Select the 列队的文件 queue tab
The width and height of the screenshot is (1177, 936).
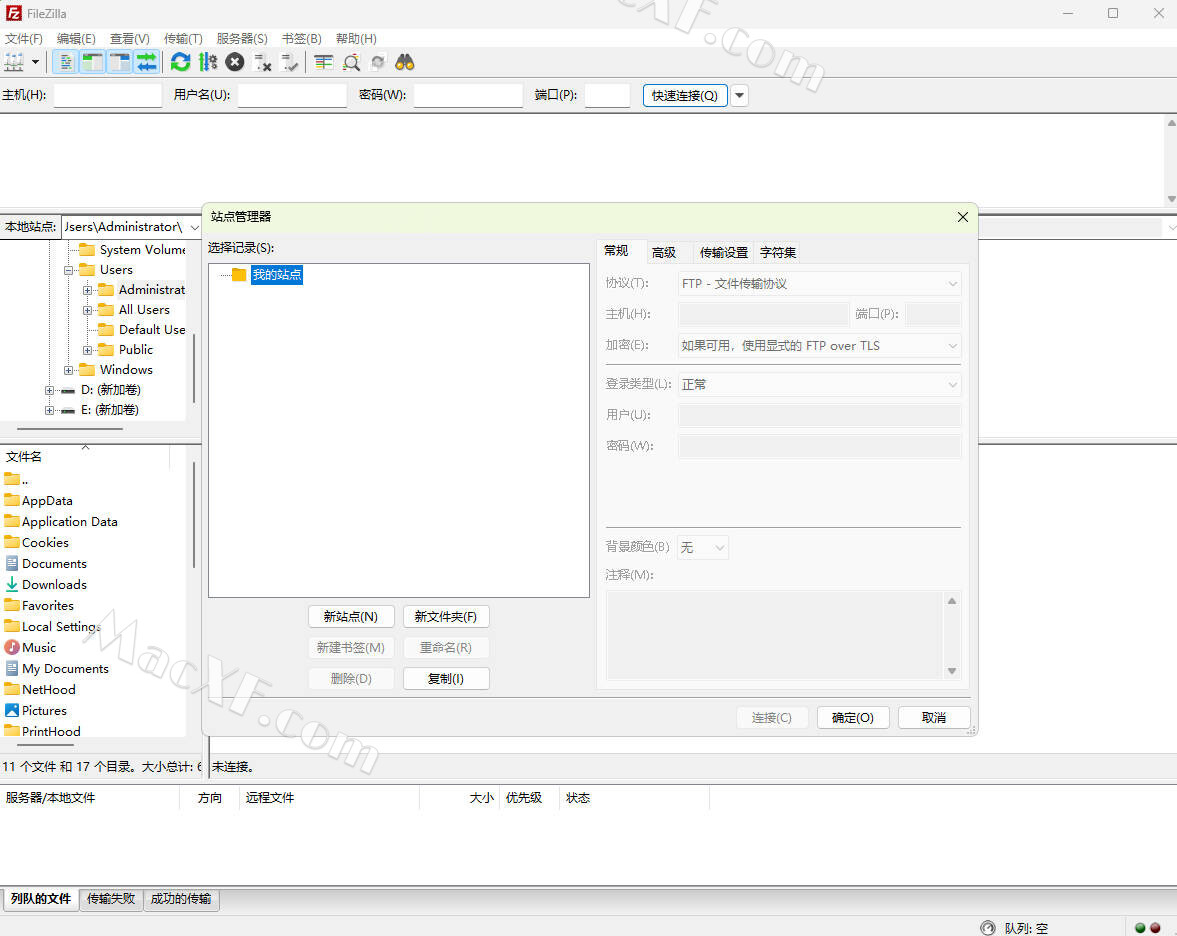pos(41,898)
